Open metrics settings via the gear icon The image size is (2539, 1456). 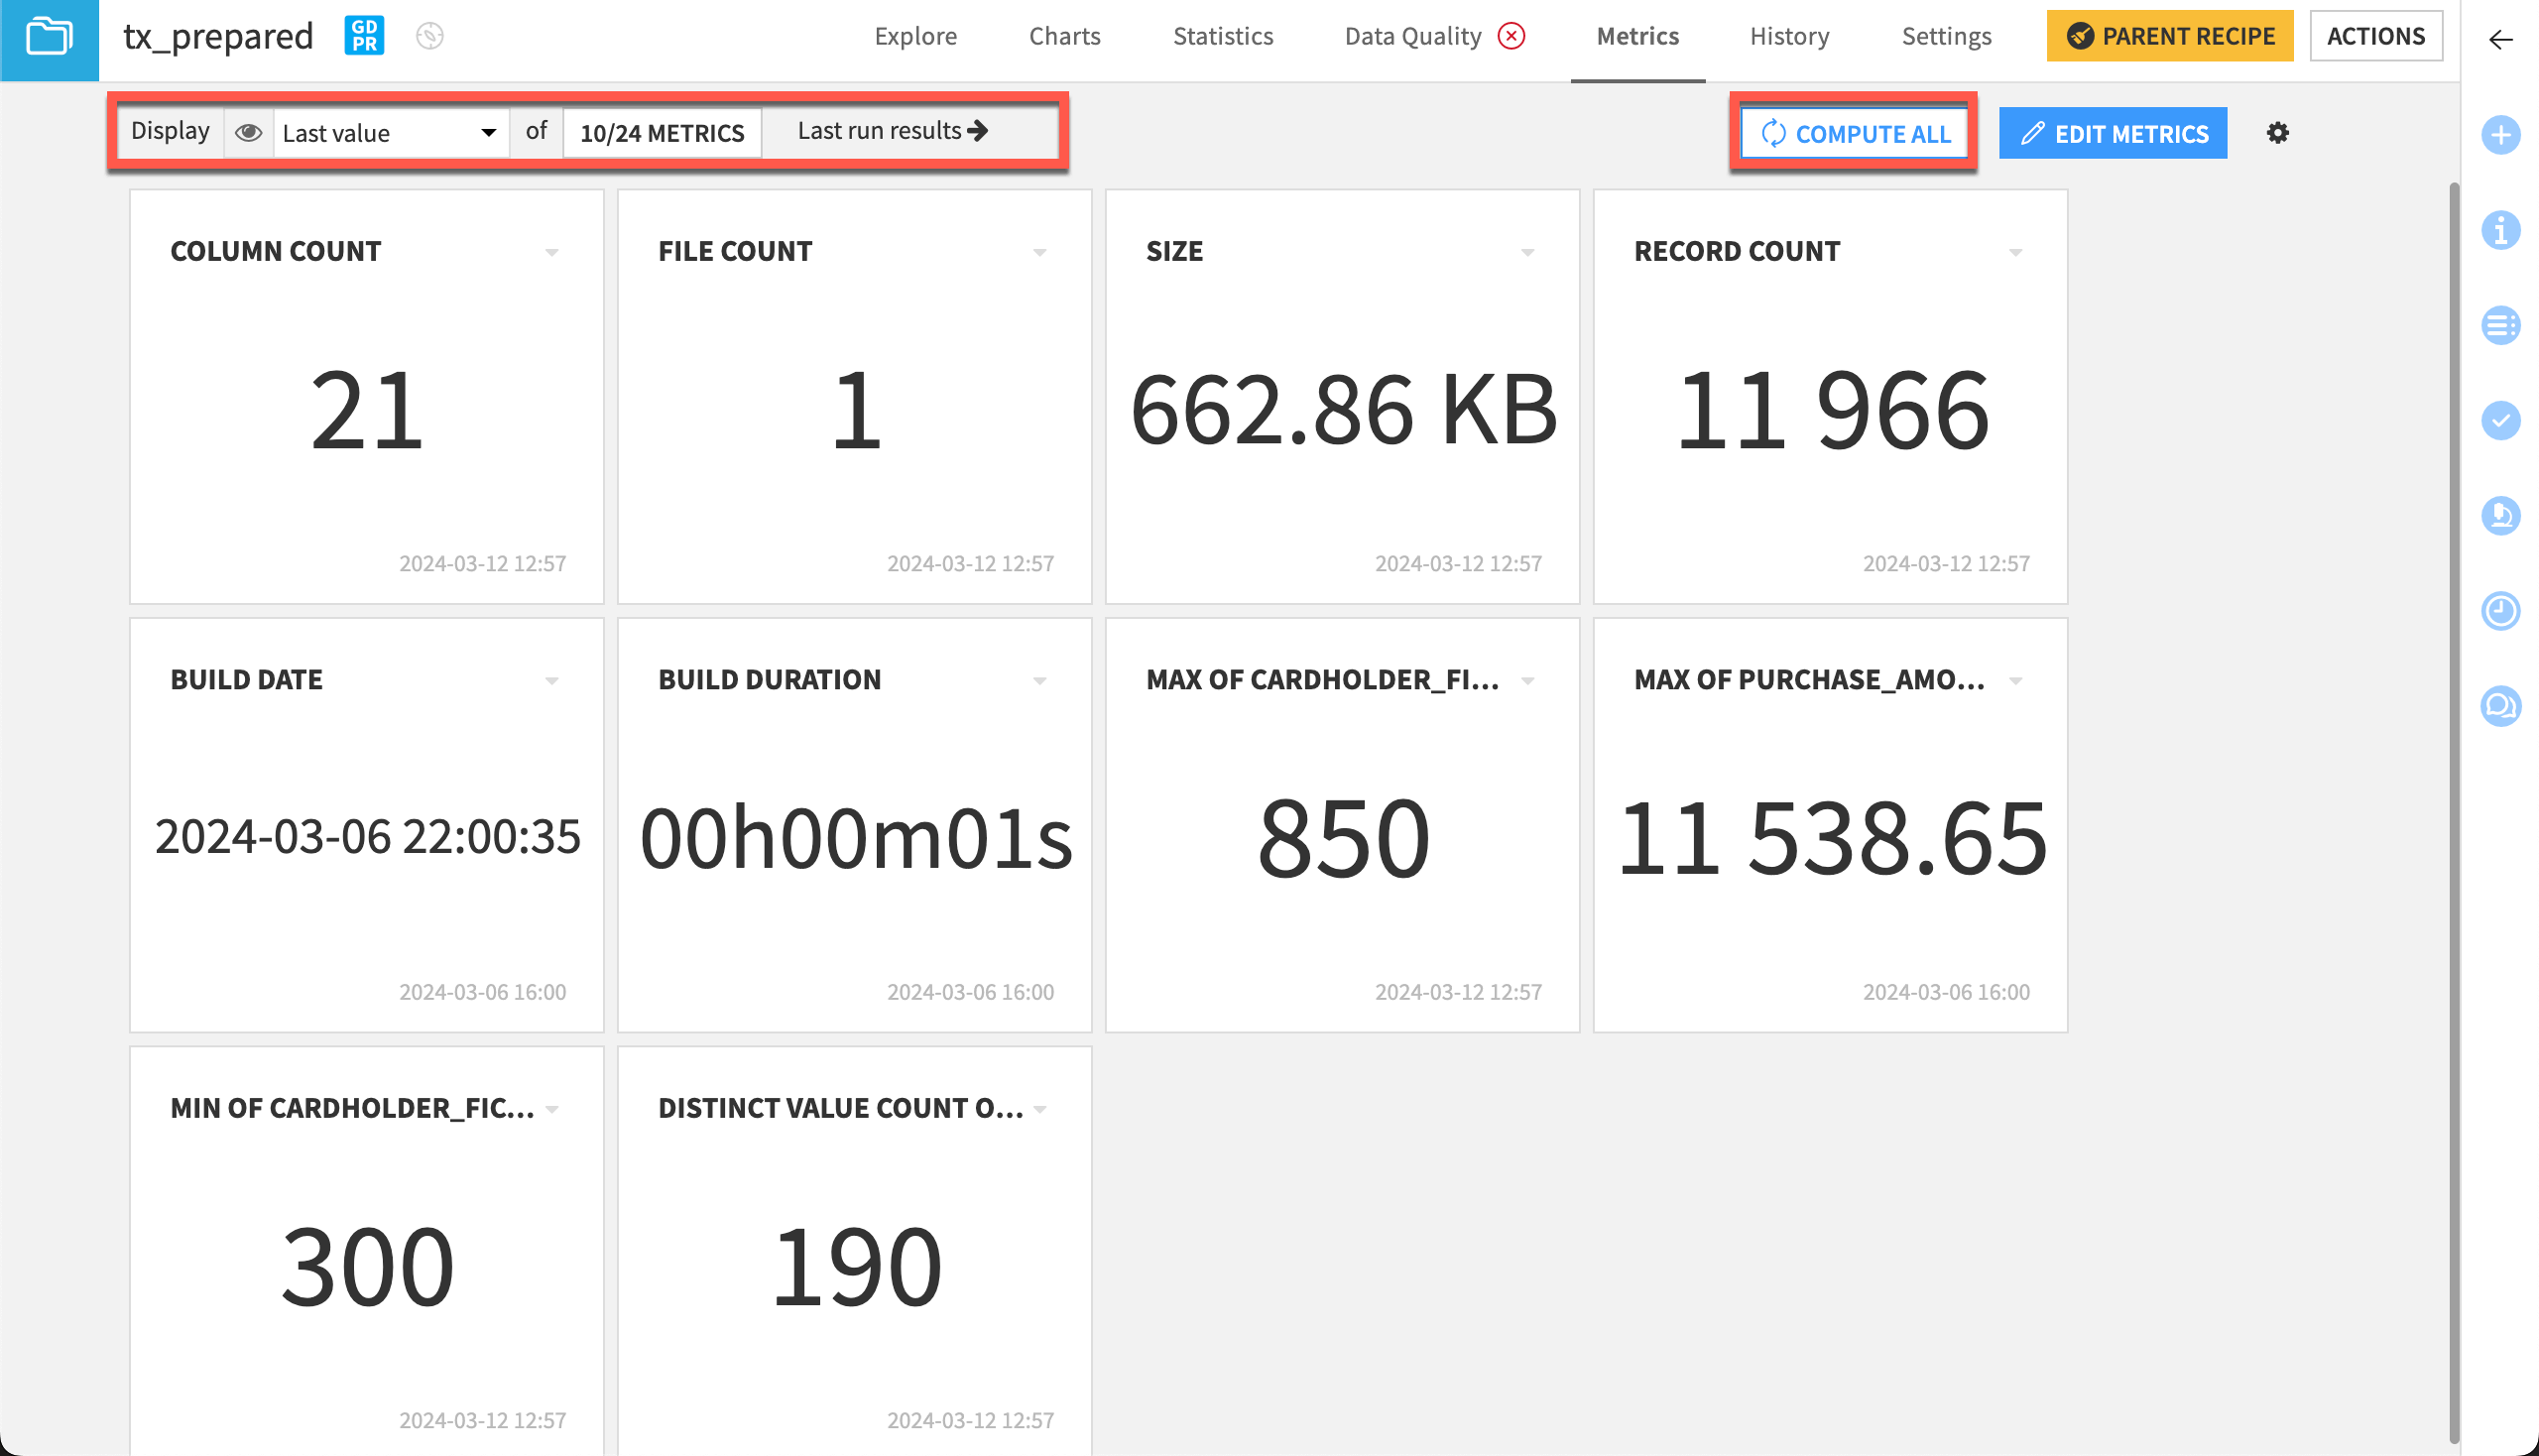click(x=2277, y=132)
